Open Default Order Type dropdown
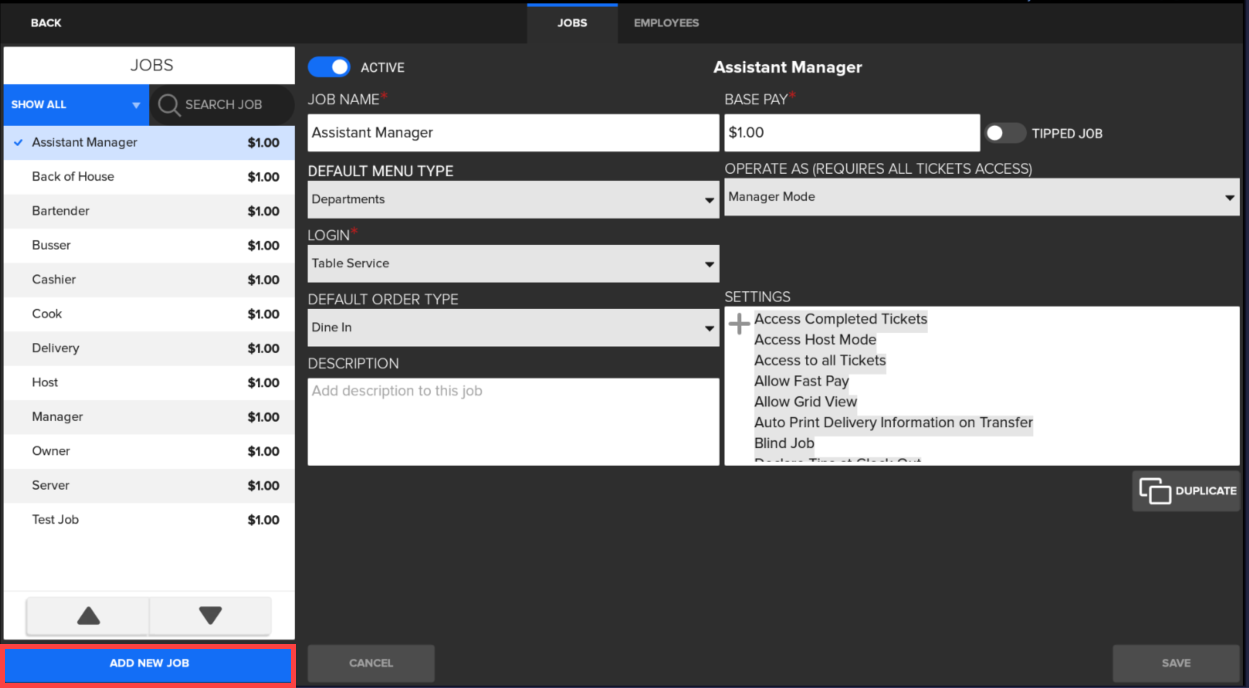The image size is (1249, 688). [513, 328]
